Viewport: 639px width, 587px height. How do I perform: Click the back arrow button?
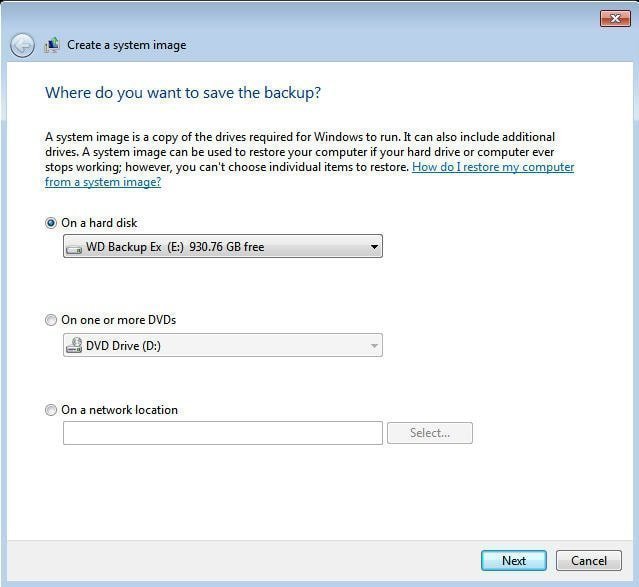(22, 45)
